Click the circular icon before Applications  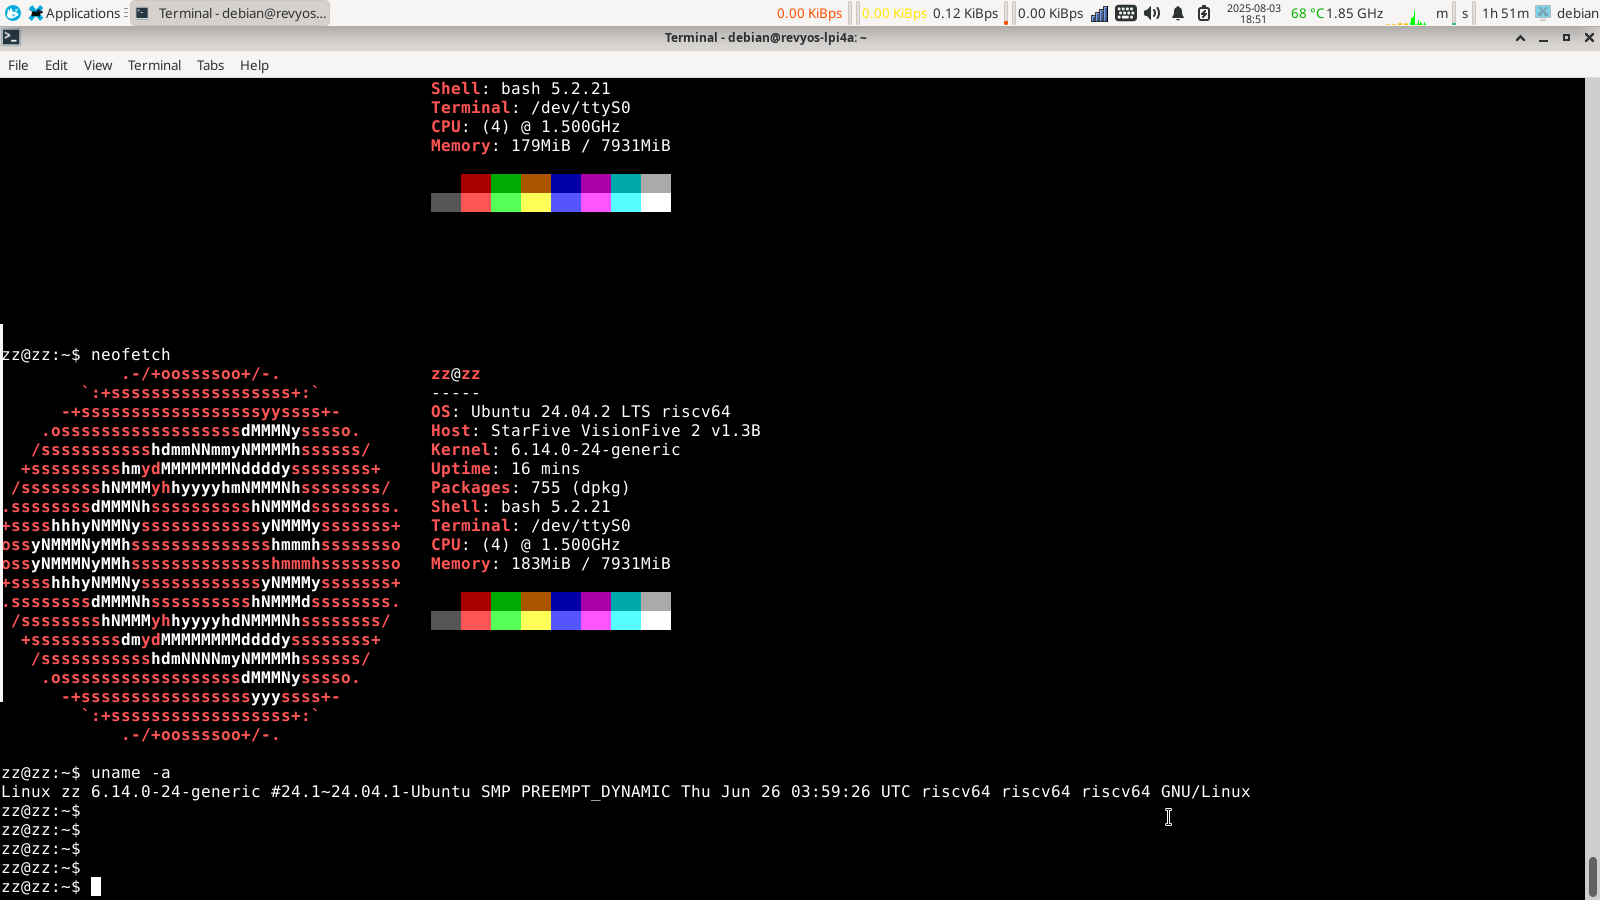[13, 13]
